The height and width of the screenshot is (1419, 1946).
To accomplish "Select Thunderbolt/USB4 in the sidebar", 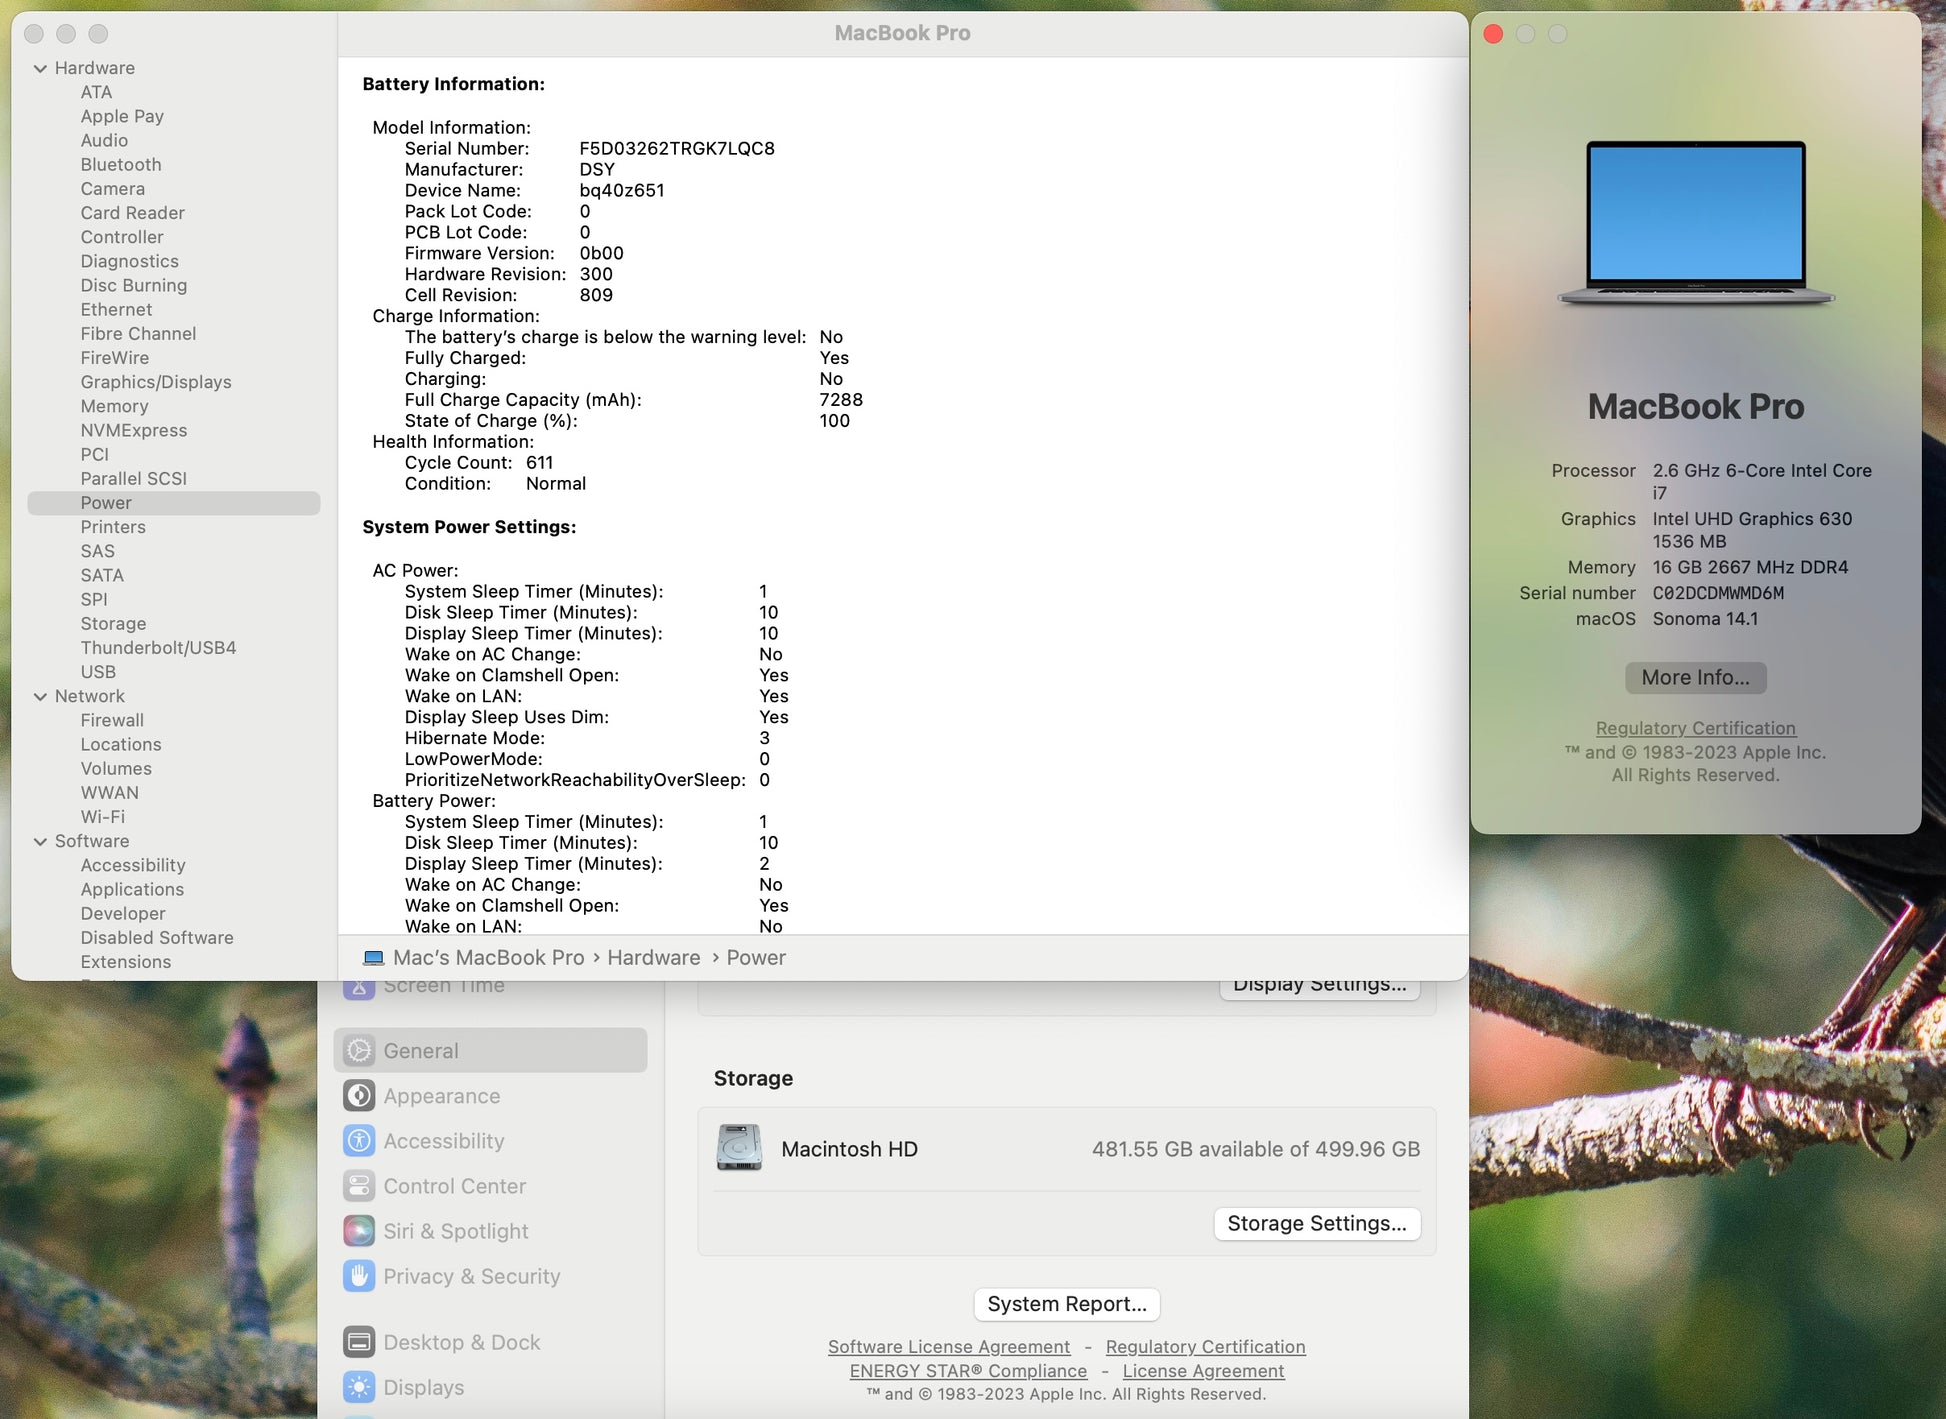I will click(x=158, y=647).
